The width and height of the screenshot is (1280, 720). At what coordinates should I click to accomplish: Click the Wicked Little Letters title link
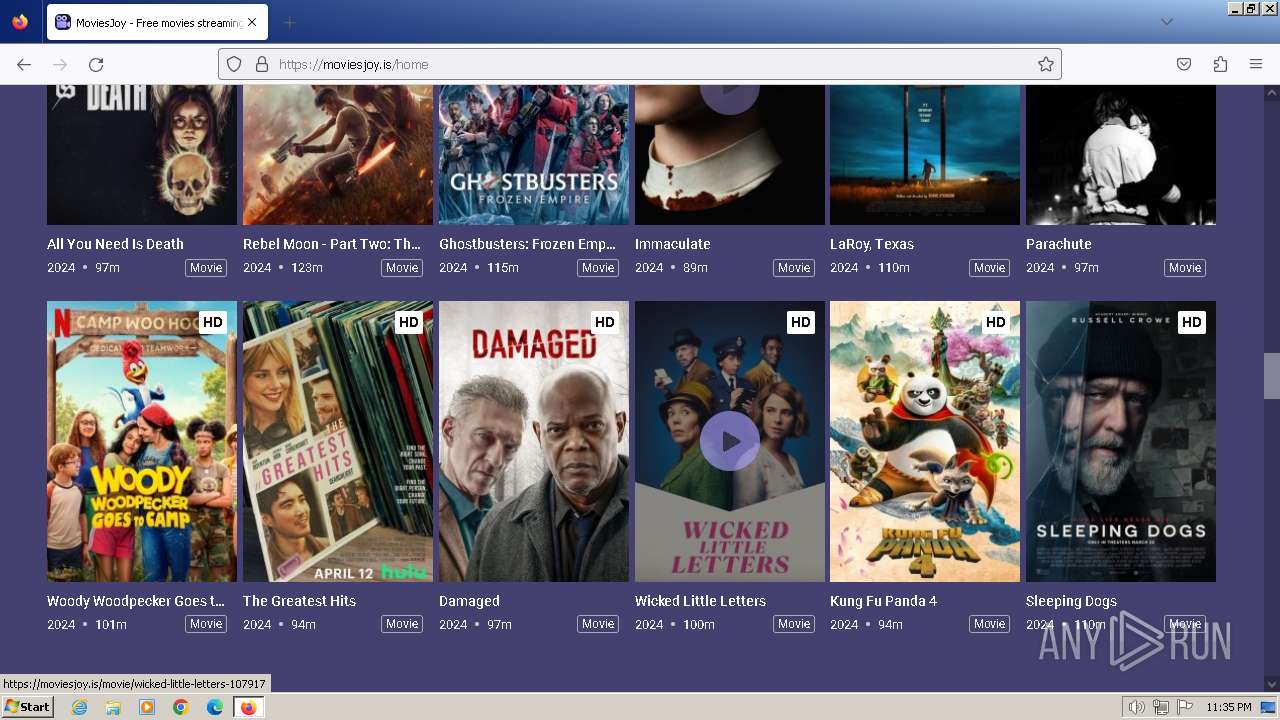700,601
